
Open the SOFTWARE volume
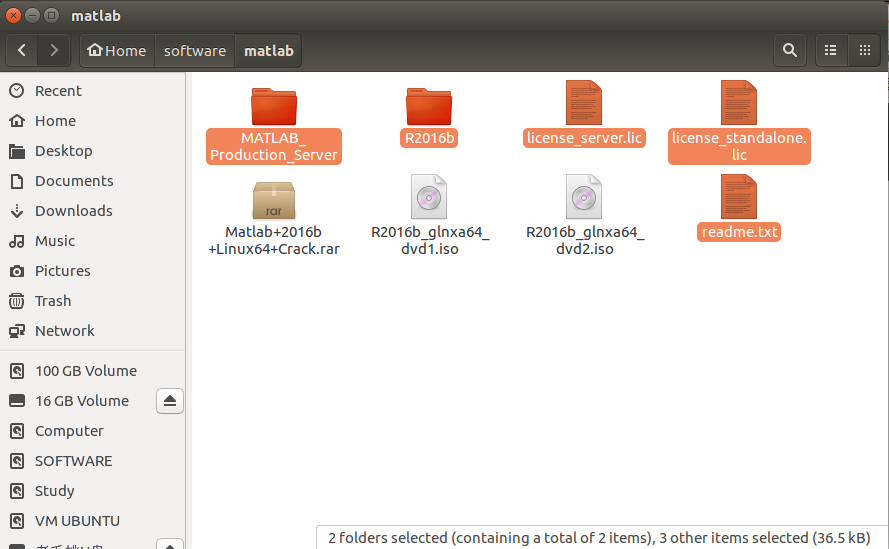pyautogui.click(x=93, y=461)
